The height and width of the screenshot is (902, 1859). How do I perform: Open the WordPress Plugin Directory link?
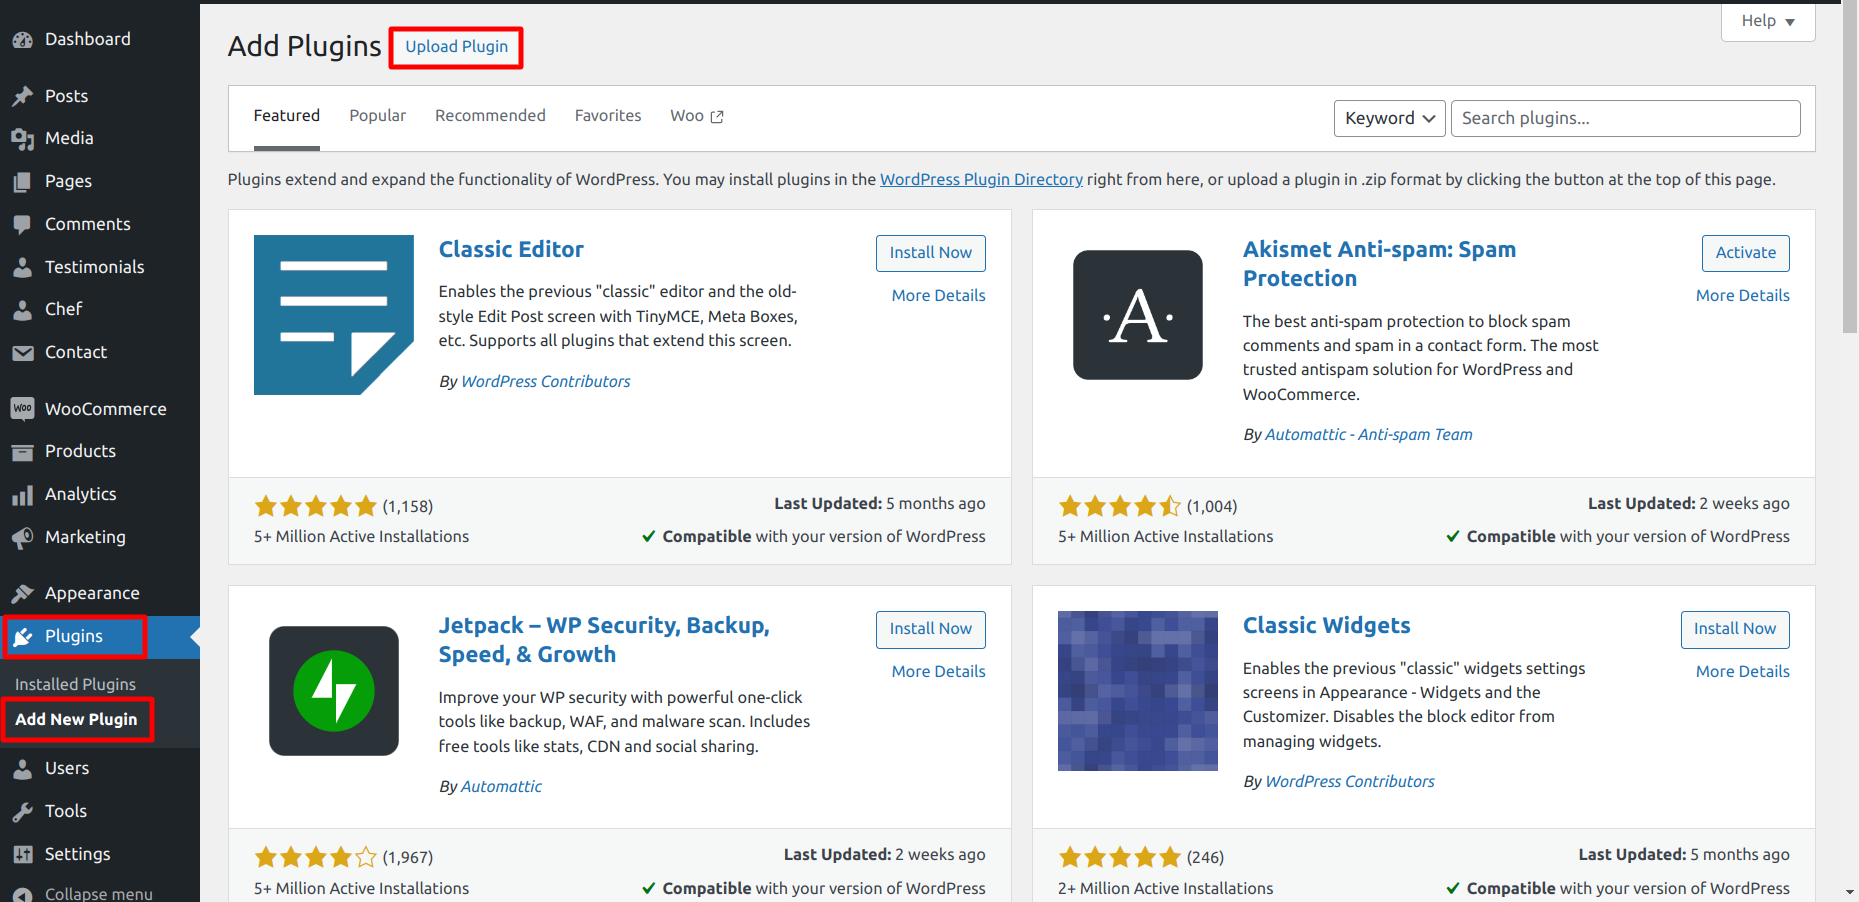(x=981, y=180)
